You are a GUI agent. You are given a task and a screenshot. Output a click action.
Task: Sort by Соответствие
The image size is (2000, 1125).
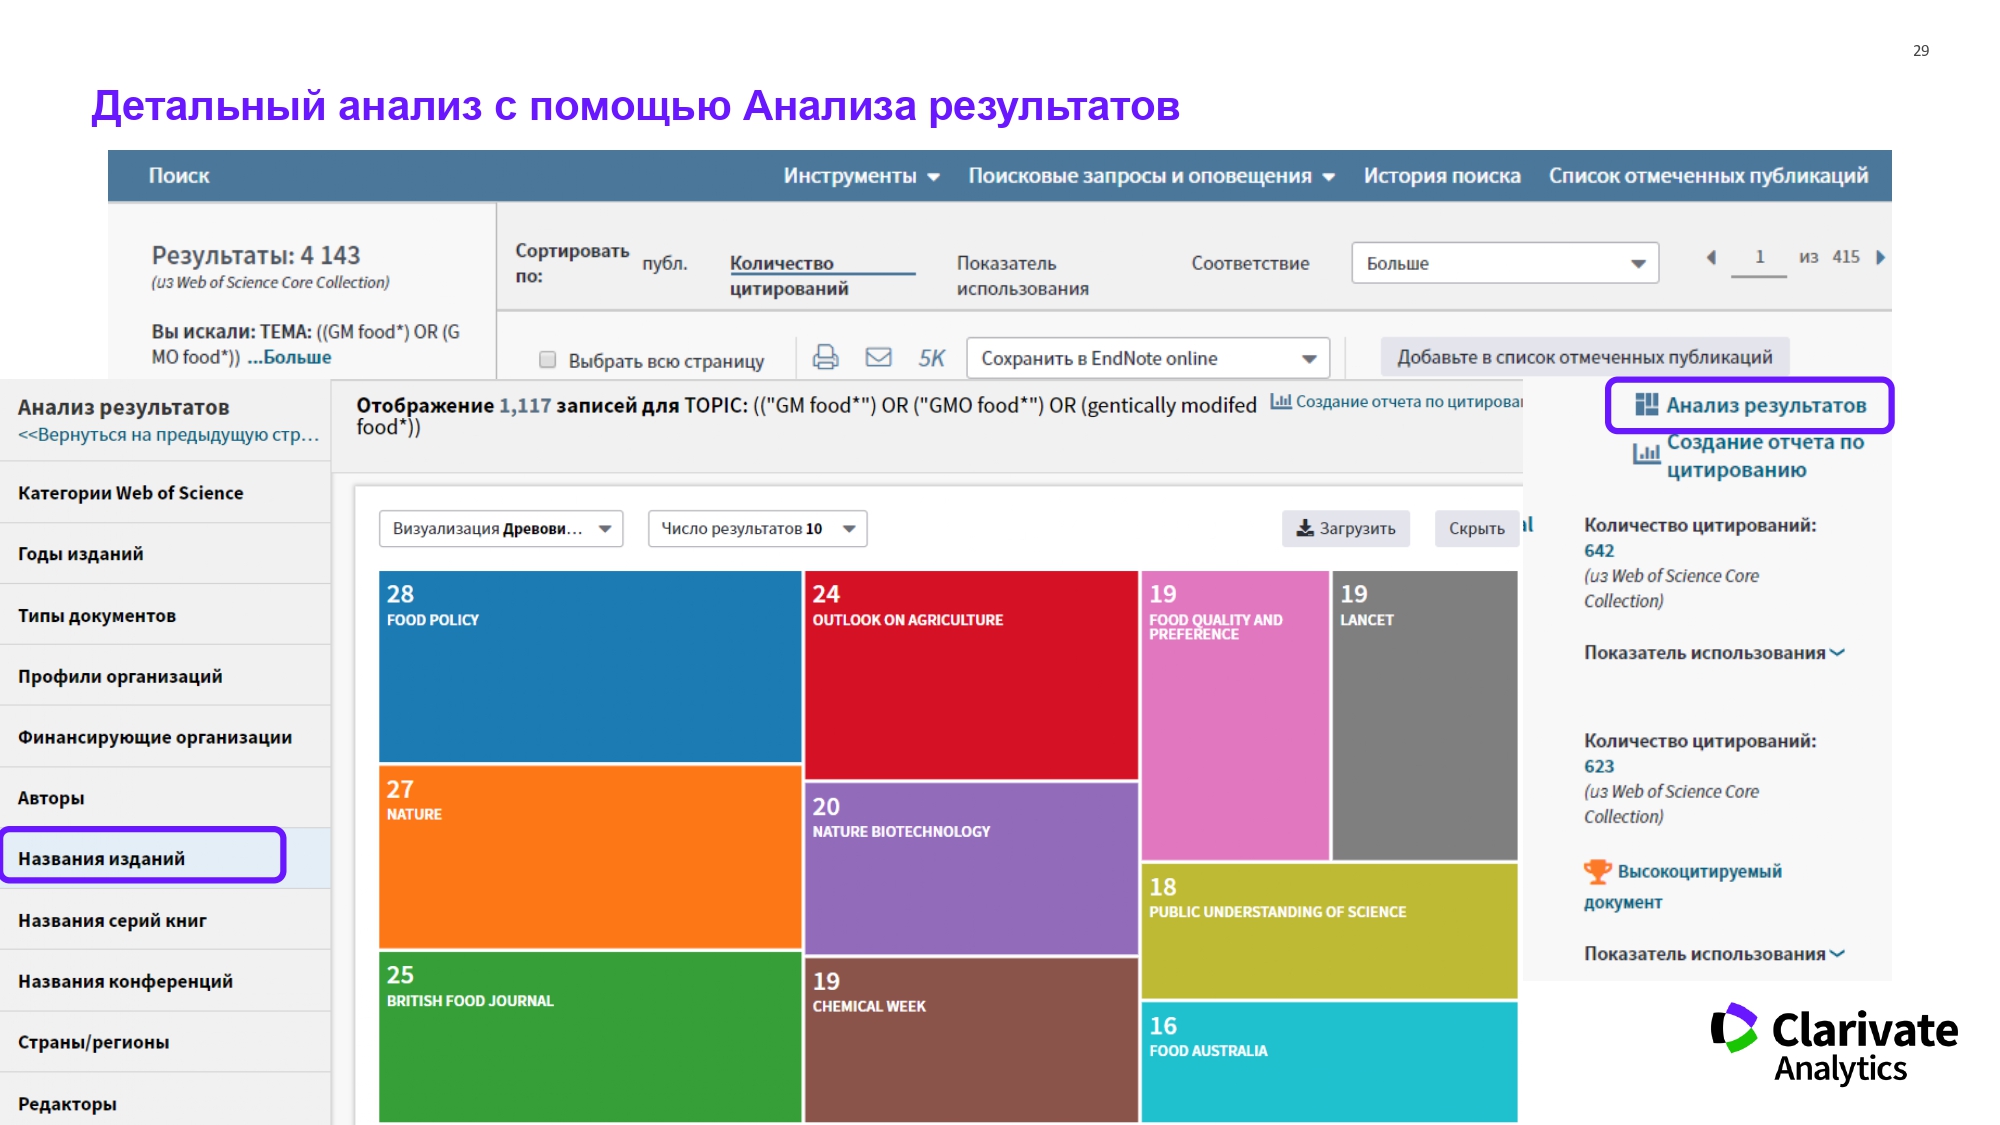[1250, 263]
